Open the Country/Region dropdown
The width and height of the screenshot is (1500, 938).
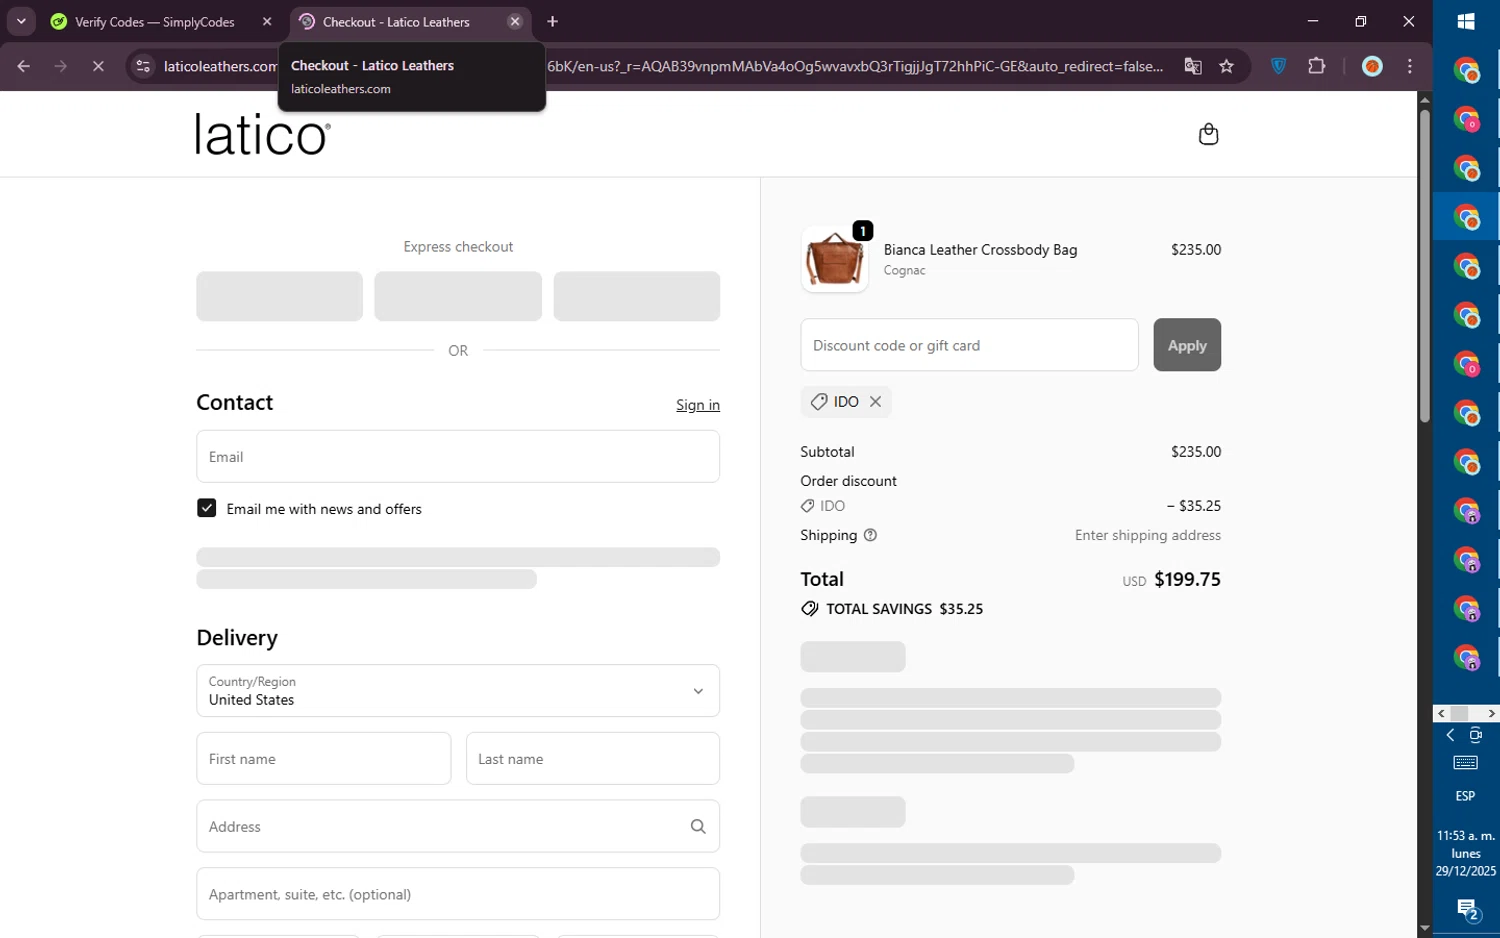[458, 691]
